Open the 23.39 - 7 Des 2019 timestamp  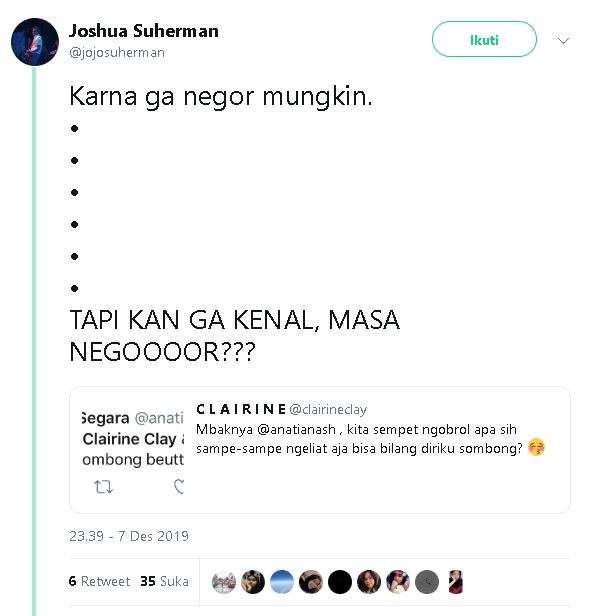click(129, 536)
